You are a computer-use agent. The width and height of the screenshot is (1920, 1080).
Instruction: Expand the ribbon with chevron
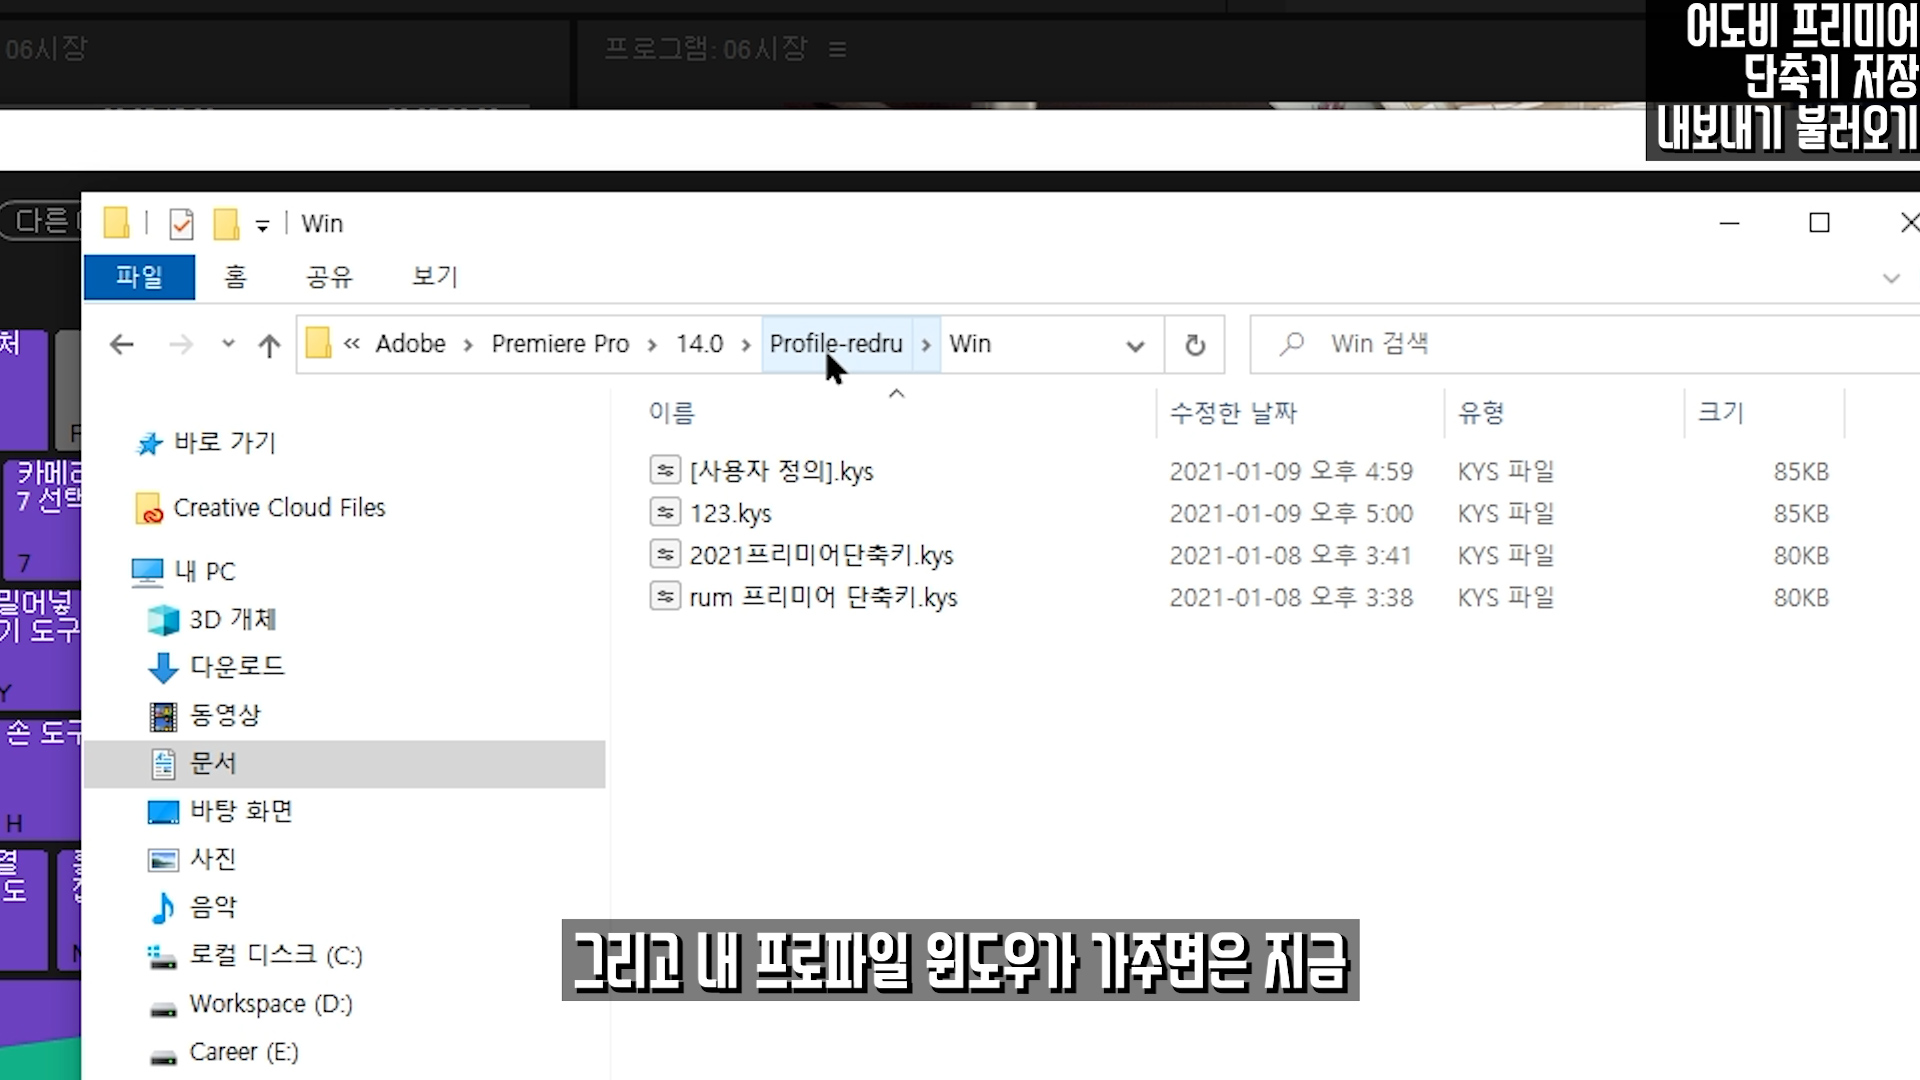point(1890,278)
